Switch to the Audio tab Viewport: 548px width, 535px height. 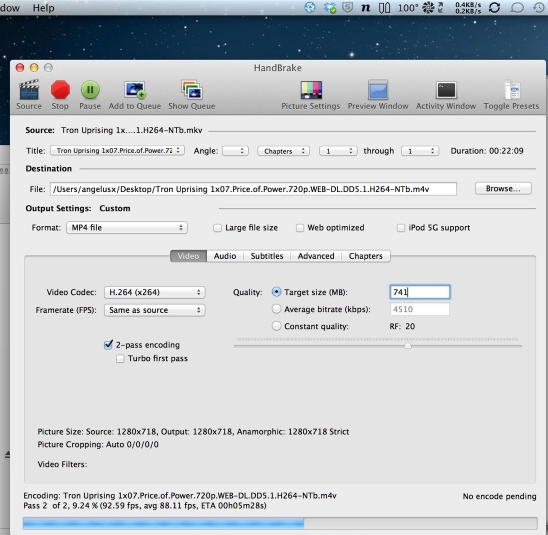pos(225,256)
